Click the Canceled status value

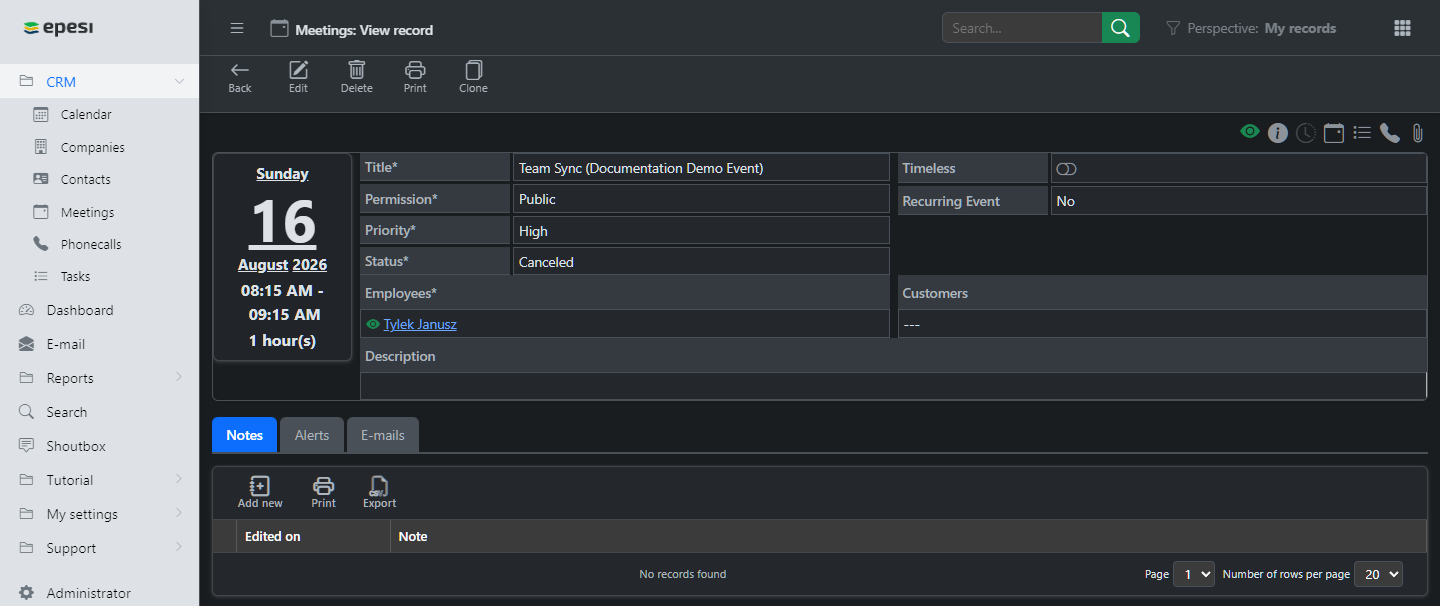coord(546,262)
